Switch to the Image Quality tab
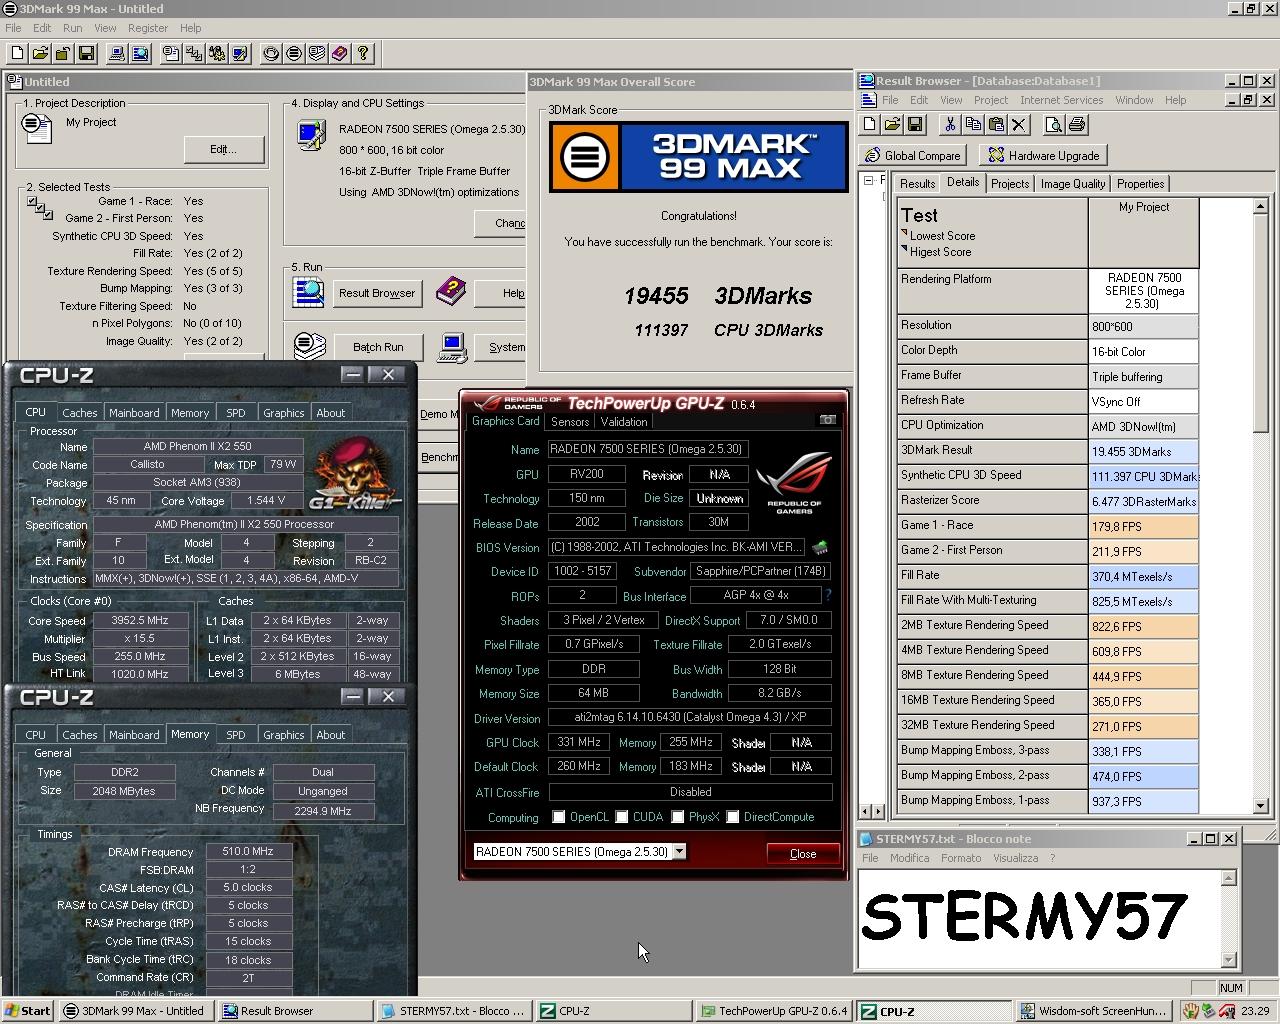The width and height of the screenshot is (1280, 1024). tap(1072, 184)
